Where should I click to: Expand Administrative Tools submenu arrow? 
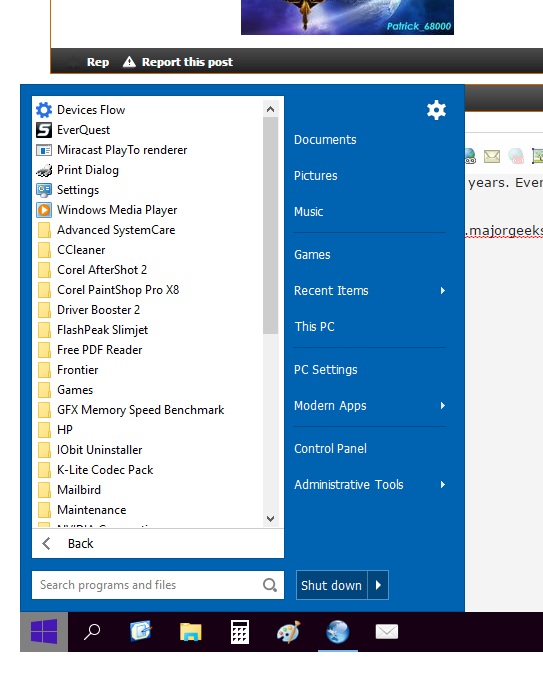[443, 485]
